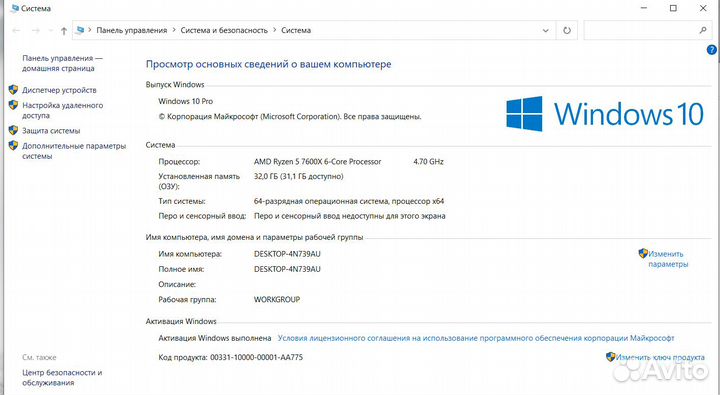720x395 pixels.
Task: Open Панель управления breadcrumb item
Action: 132,30
